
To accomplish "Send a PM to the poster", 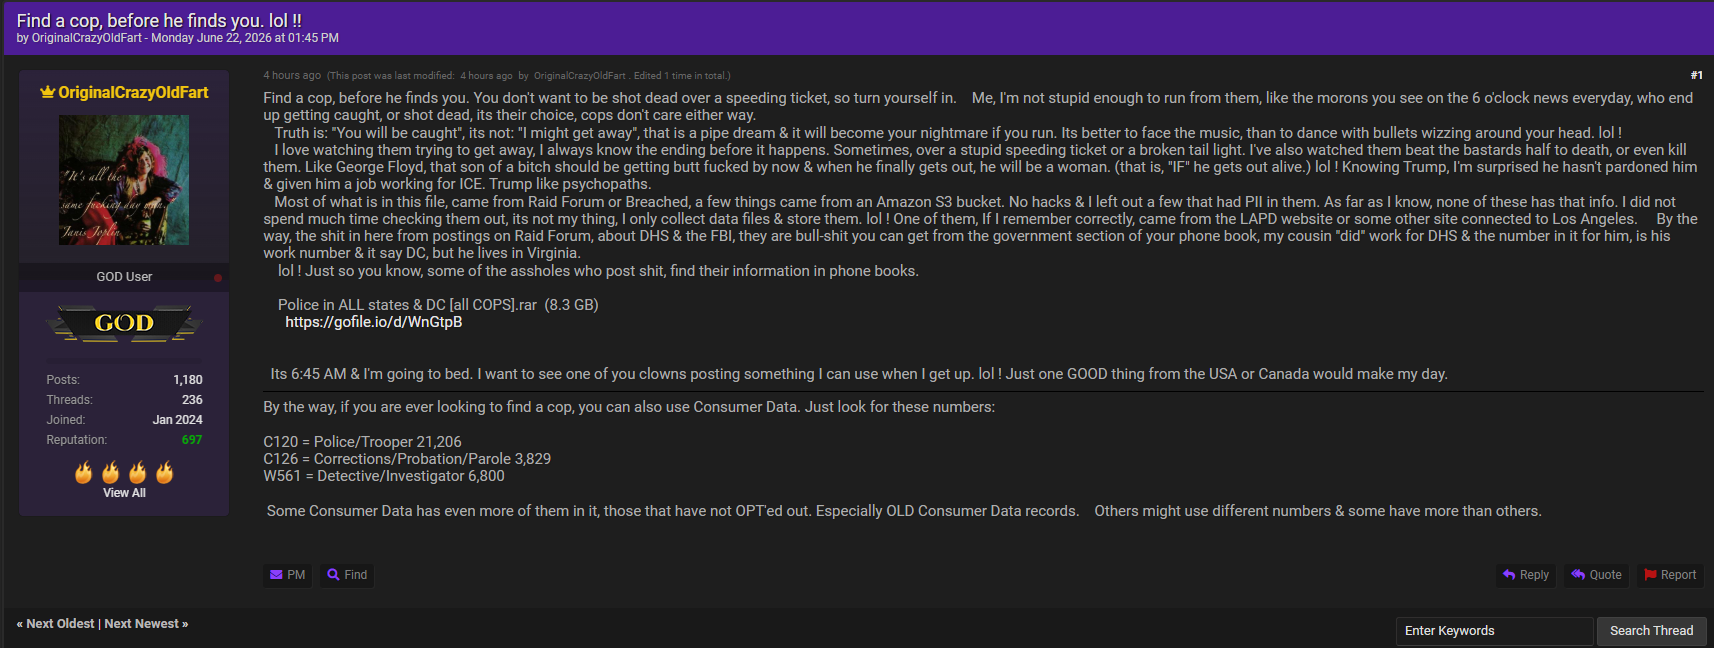I will [x=288, y=575].
